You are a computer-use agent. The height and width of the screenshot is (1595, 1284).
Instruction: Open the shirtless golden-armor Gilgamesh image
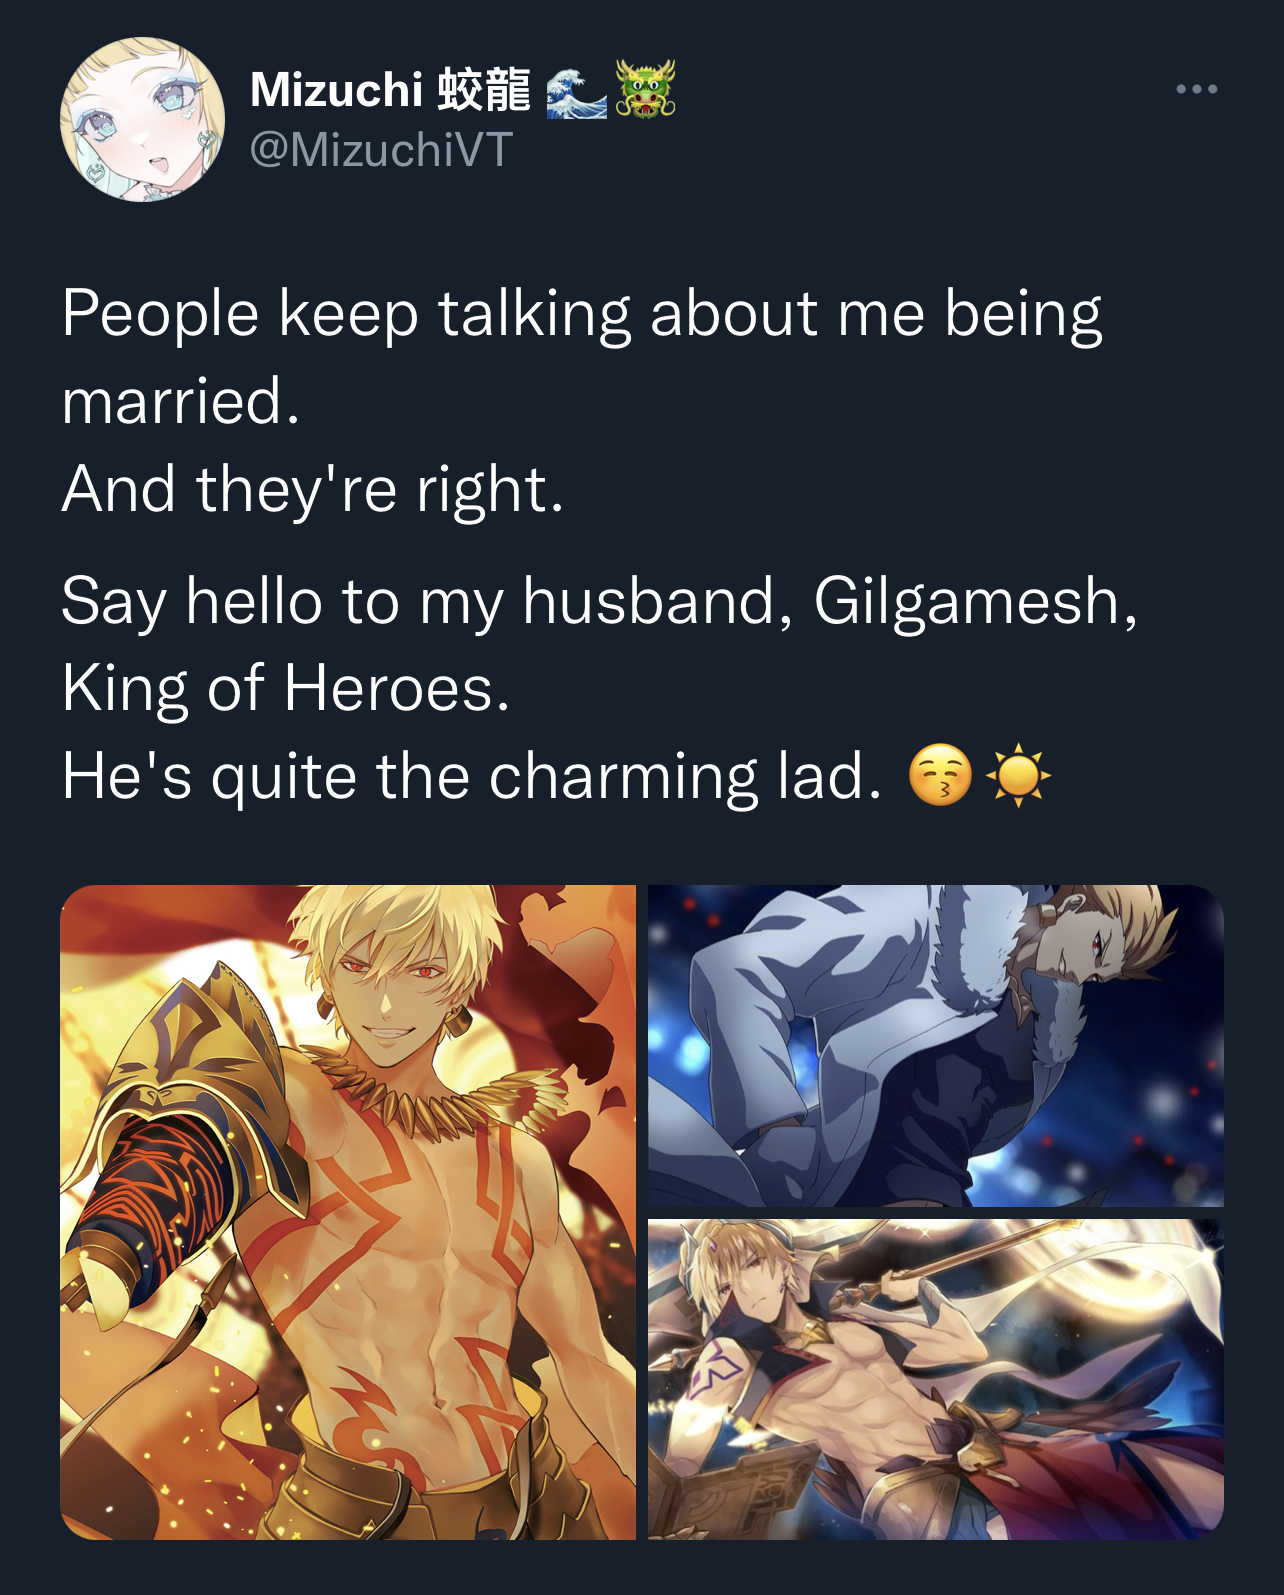tap(348, 1212)
